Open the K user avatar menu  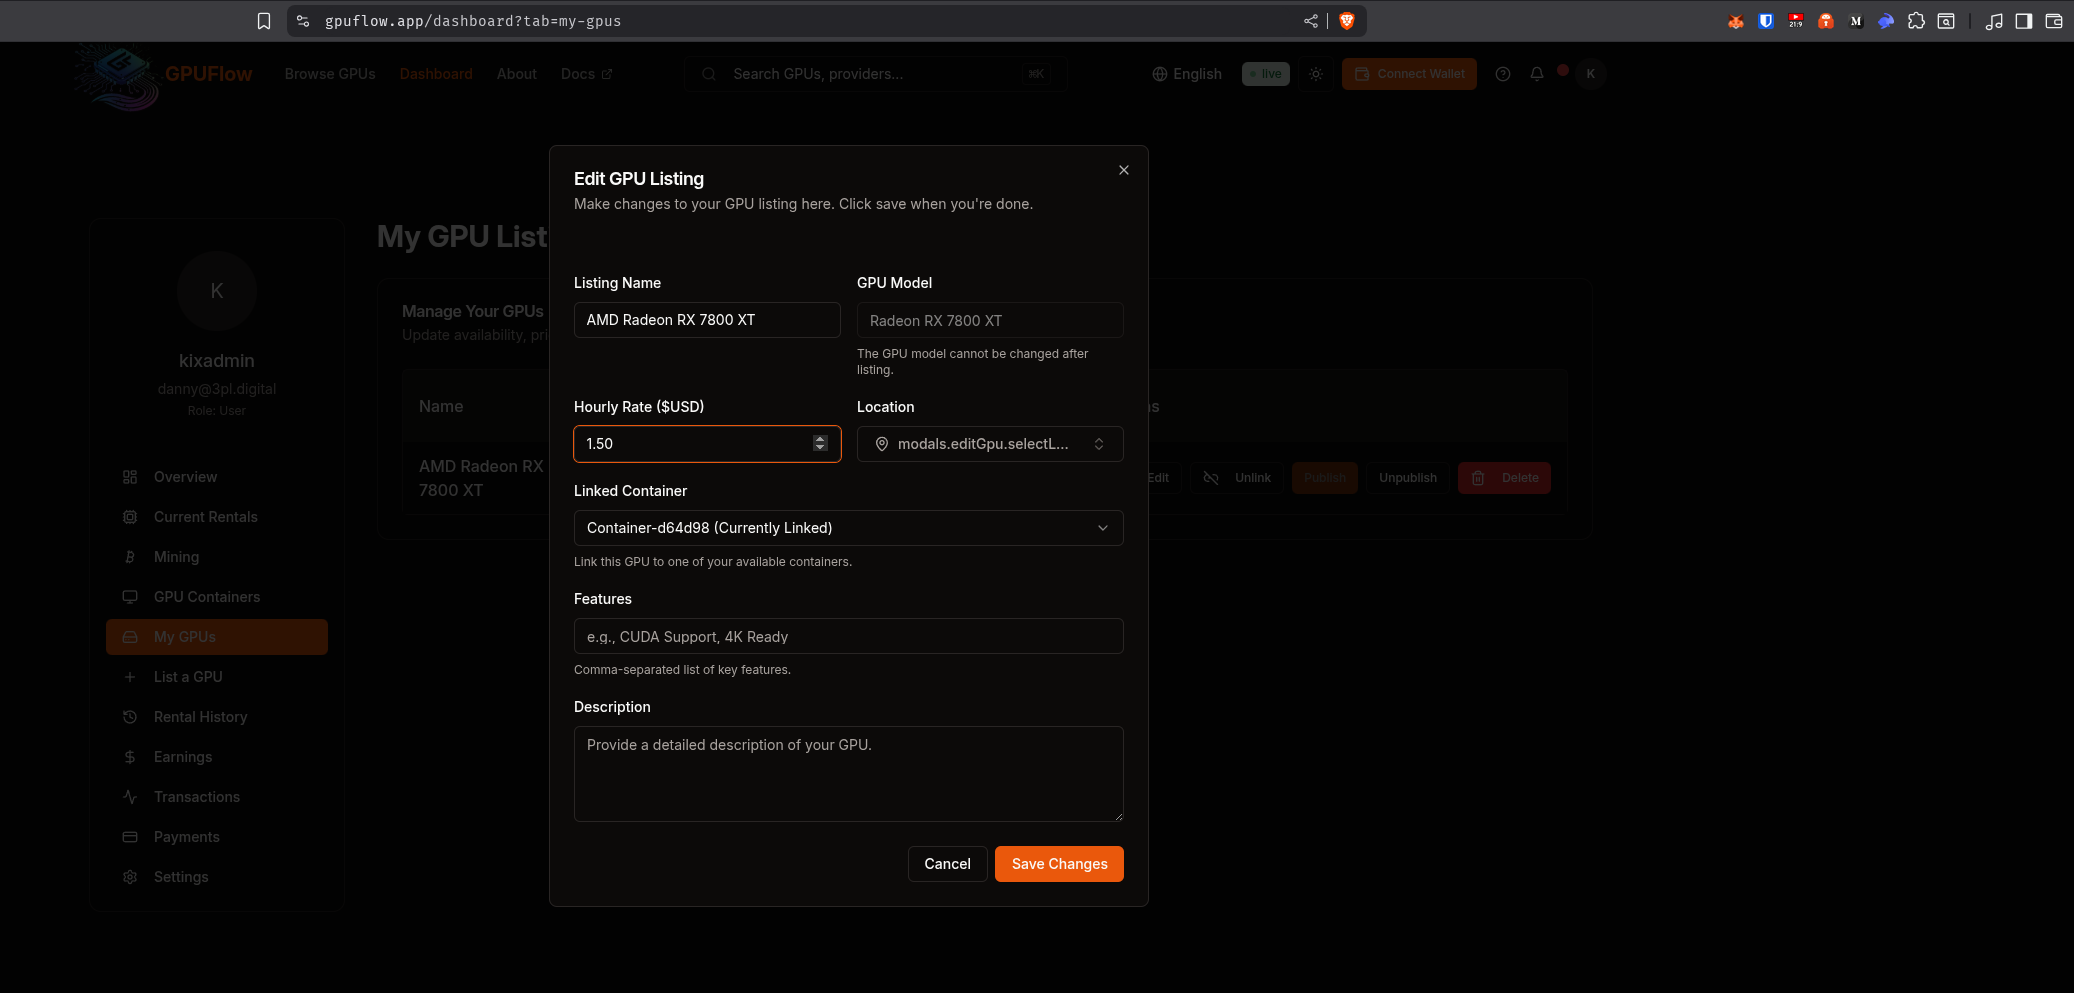pos(1591,74)
